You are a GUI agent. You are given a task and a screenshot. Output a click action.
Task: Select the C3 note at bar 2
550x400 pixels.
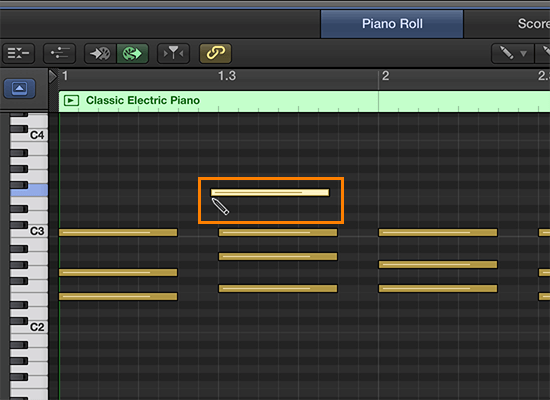coord(438,232)
